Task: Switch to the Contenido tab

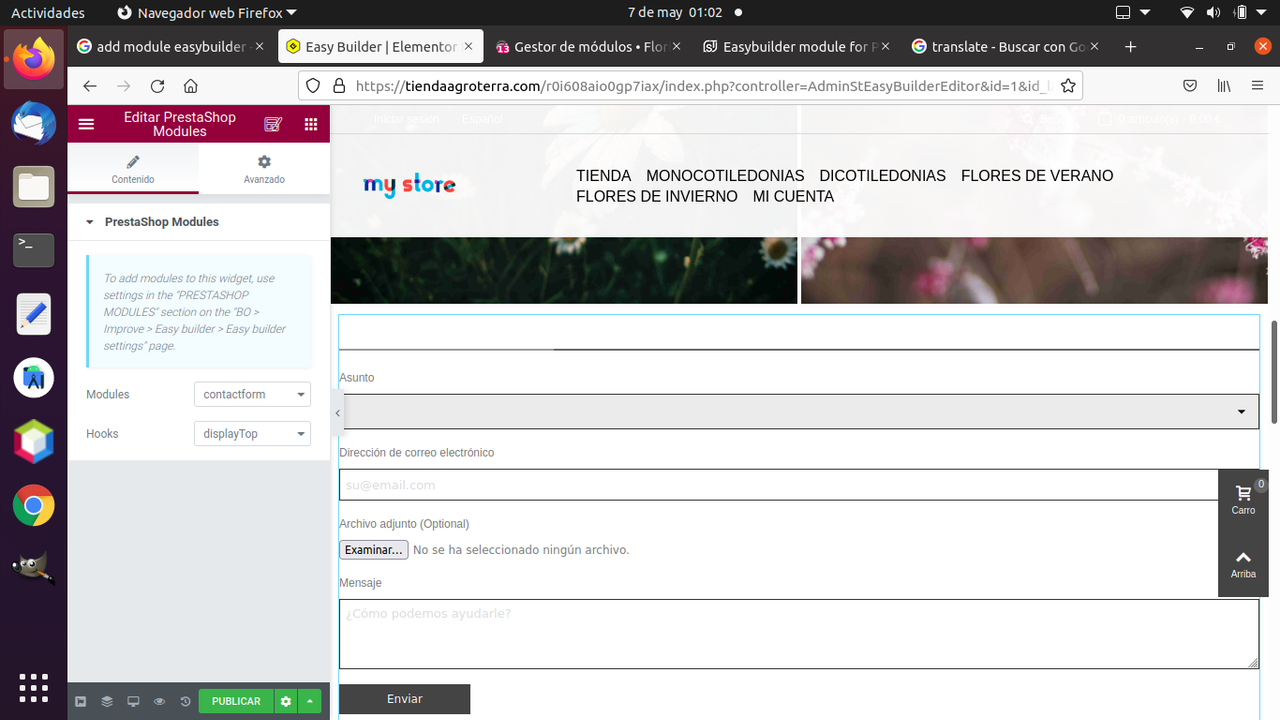Action: click(133, 169)
